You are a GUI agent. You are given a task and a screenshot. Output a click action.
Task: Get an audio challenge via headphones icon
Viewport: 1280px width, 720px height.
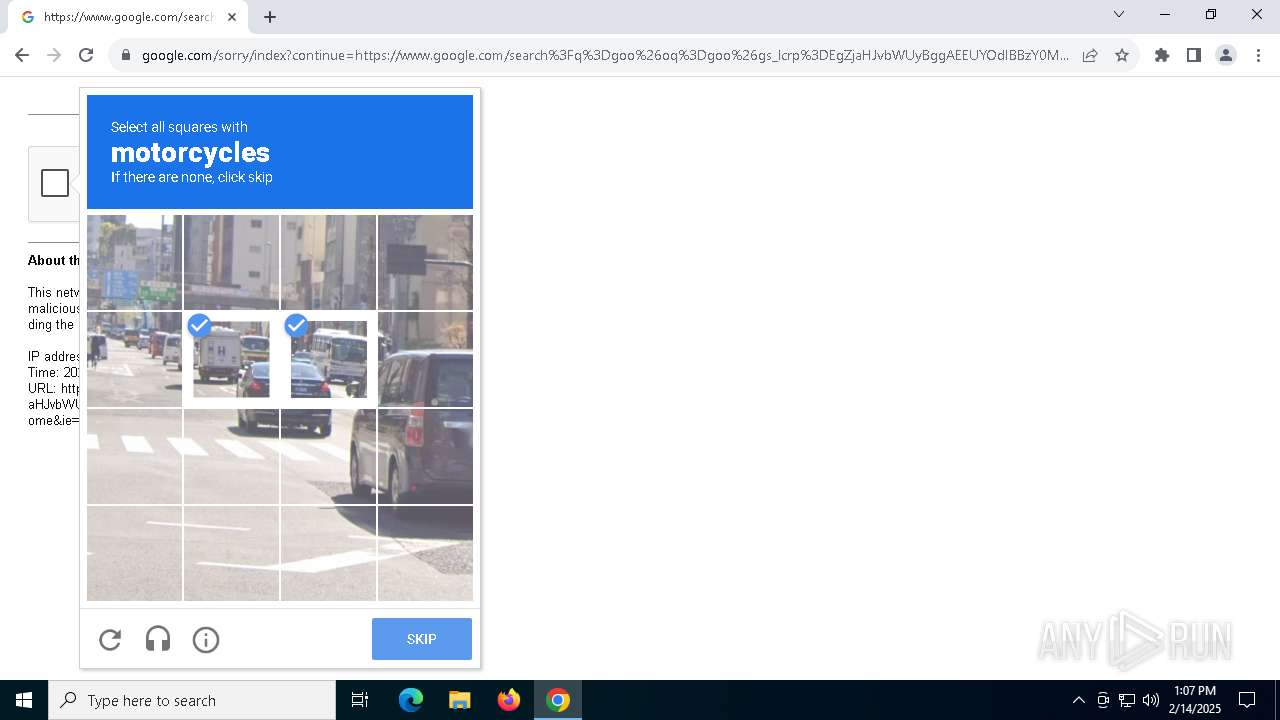(158, 639)
